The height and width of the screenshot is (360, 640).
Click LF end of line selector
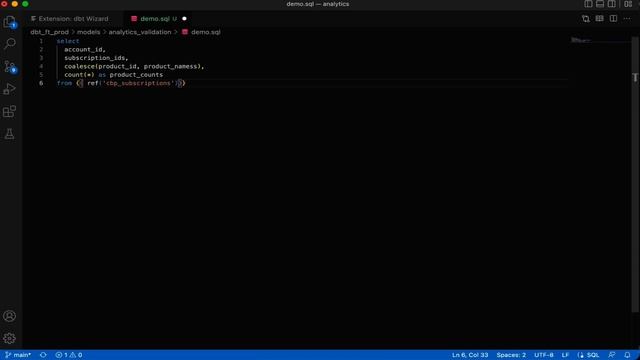[565, 355]
